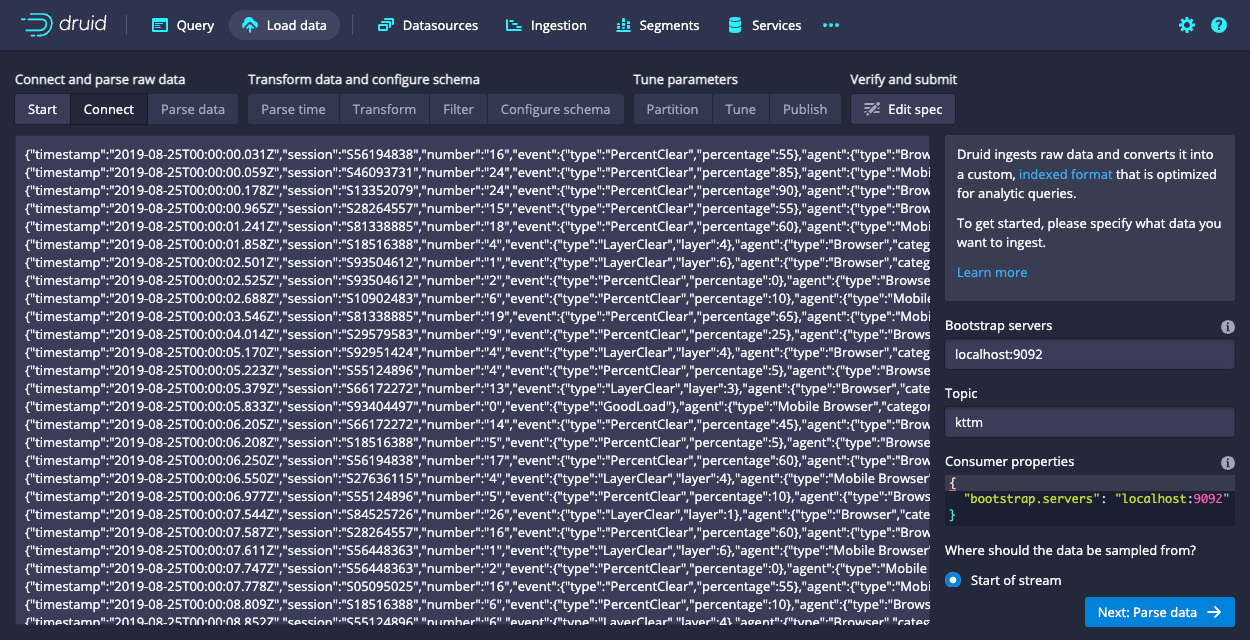Go back to the Start step
This screenshot has width=1250, height=640.
click(x=42, y=109)
